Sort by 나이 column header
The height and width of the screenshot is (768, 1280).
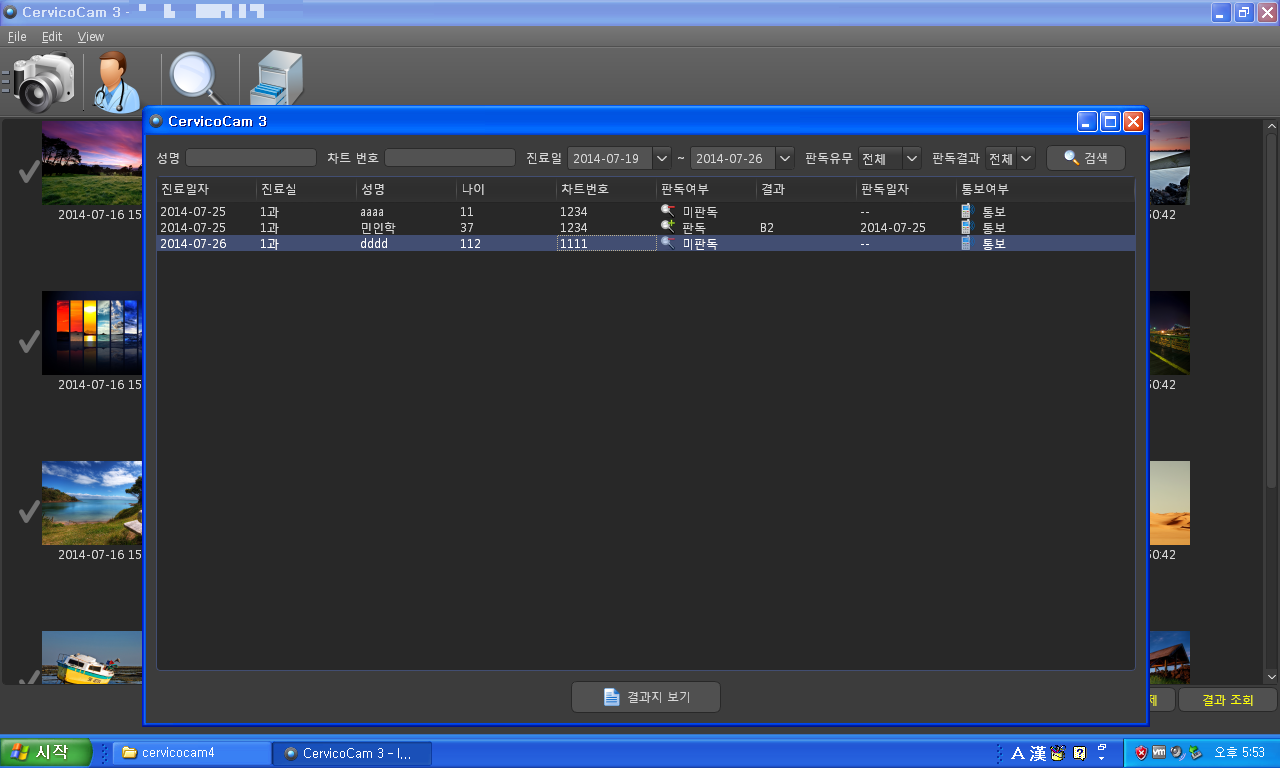(507, 189)
